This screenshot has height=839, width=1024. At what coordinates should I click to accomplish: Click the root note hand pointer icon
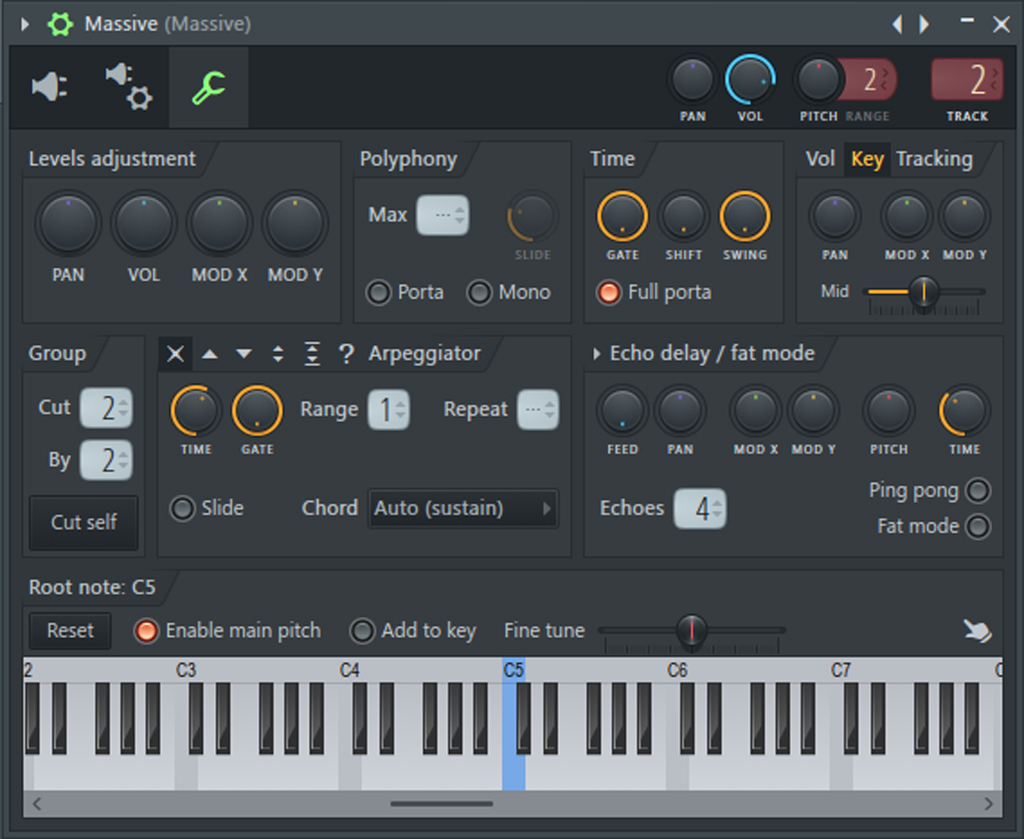tap(976, 630)
